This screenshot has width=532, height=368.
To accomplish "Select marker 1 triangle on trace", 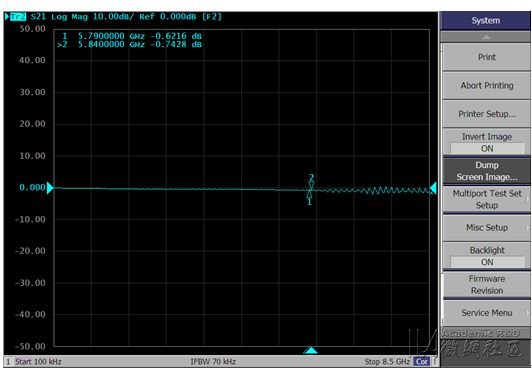I will (x=309, y=195).
